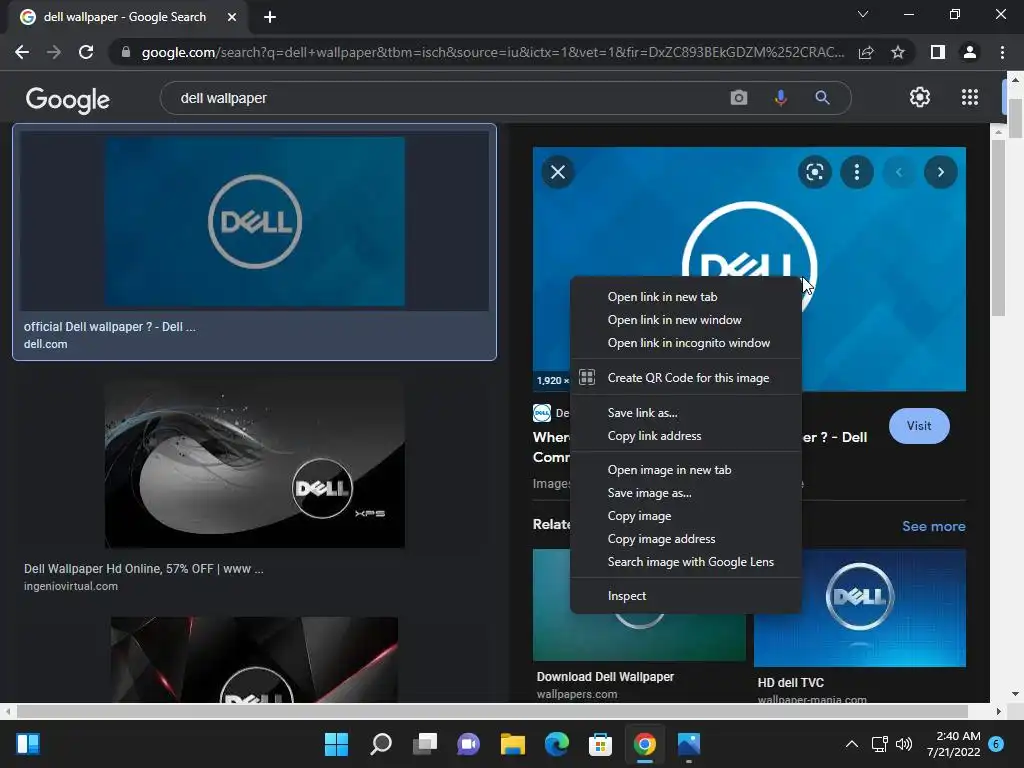Click the tab search chevron in title bar

pos(863,14)
